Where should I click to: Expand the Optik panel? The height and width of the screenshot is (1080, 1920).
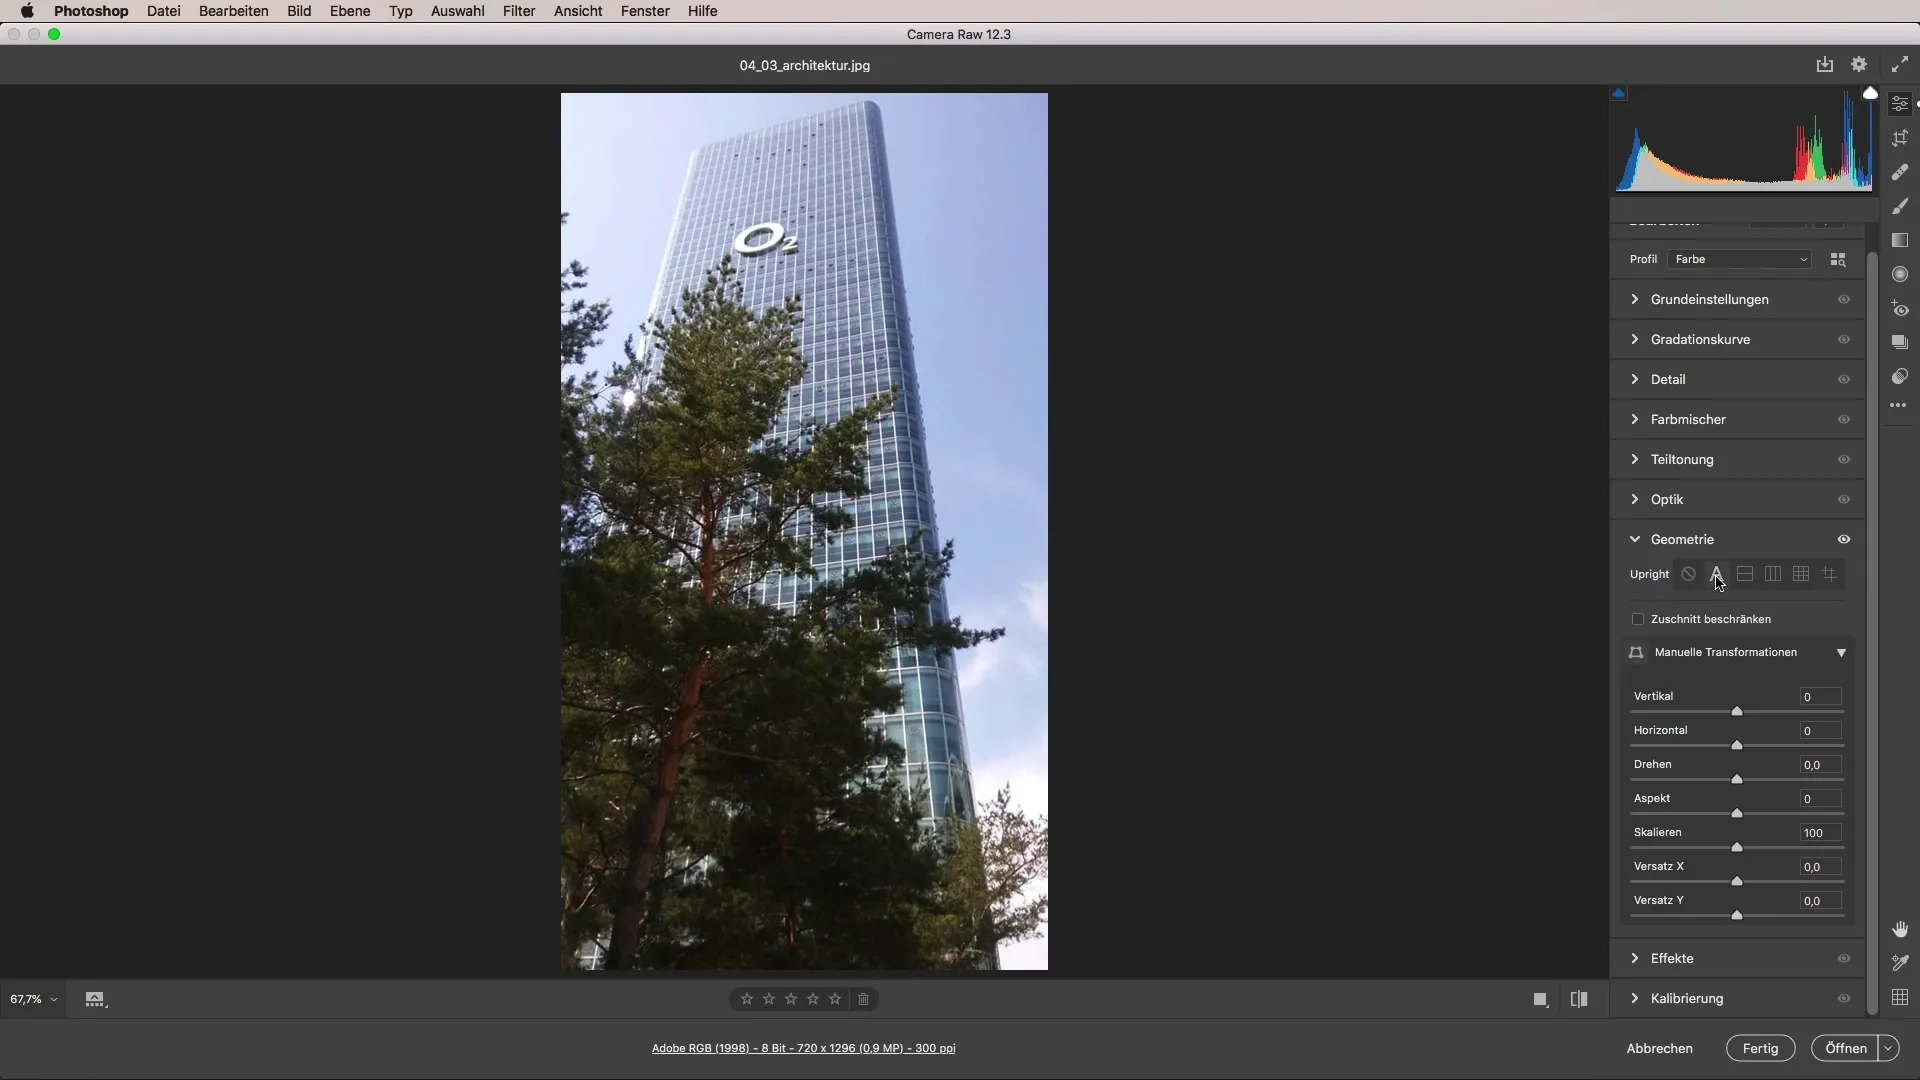pos(1635,499)
